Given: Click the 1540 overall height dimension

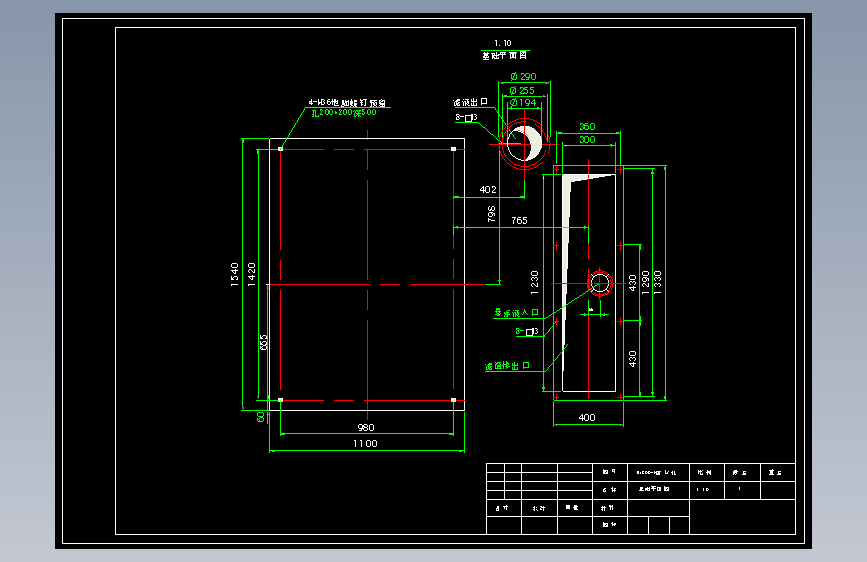Looking at the screenshot, I should click(234, 274).
